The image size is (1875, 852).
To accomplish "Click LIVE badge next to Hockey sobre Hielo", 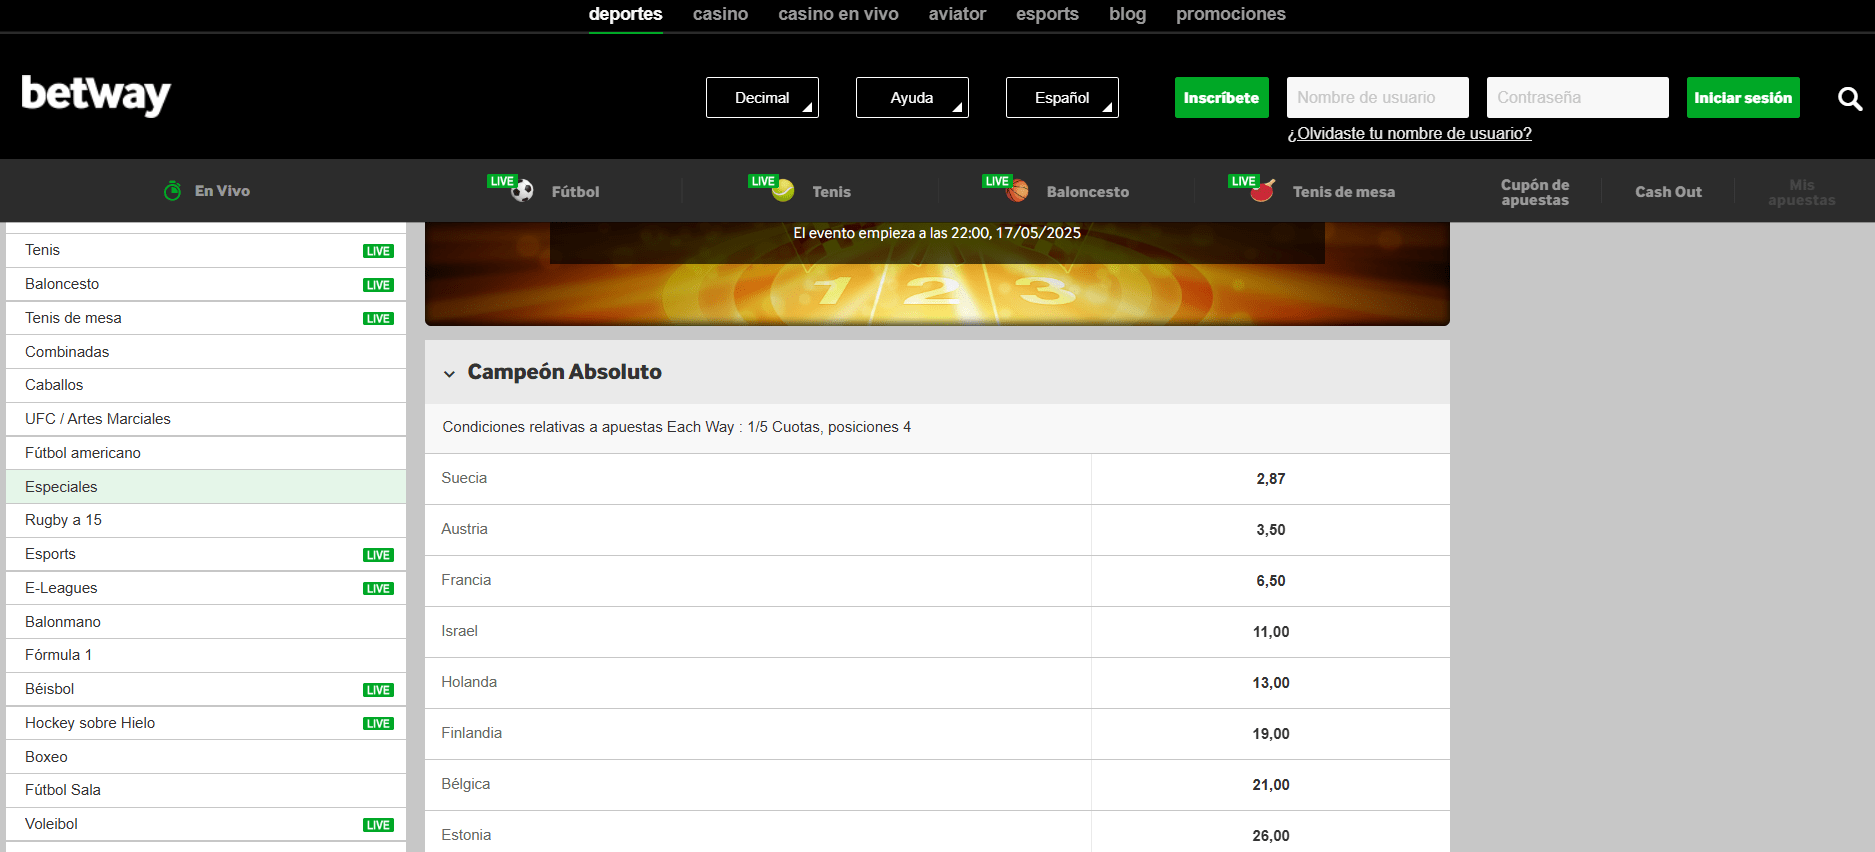I will click(x=378, y=724).
